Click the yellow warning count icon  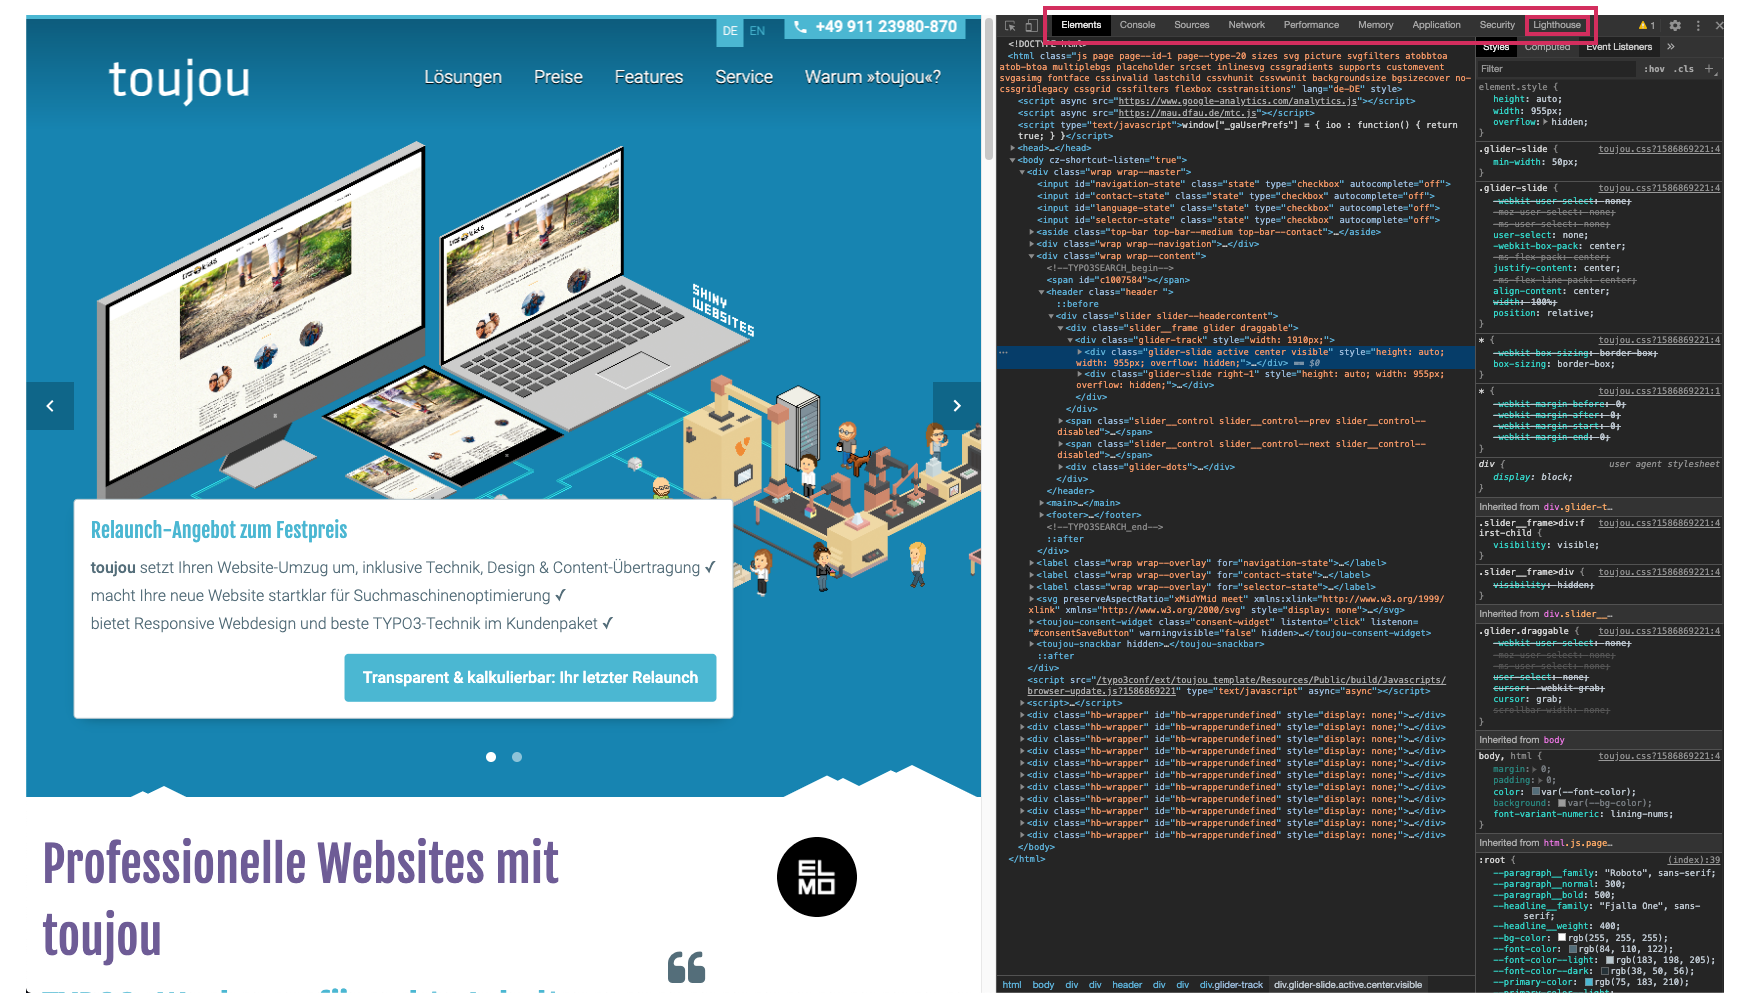pos(1647,26)
